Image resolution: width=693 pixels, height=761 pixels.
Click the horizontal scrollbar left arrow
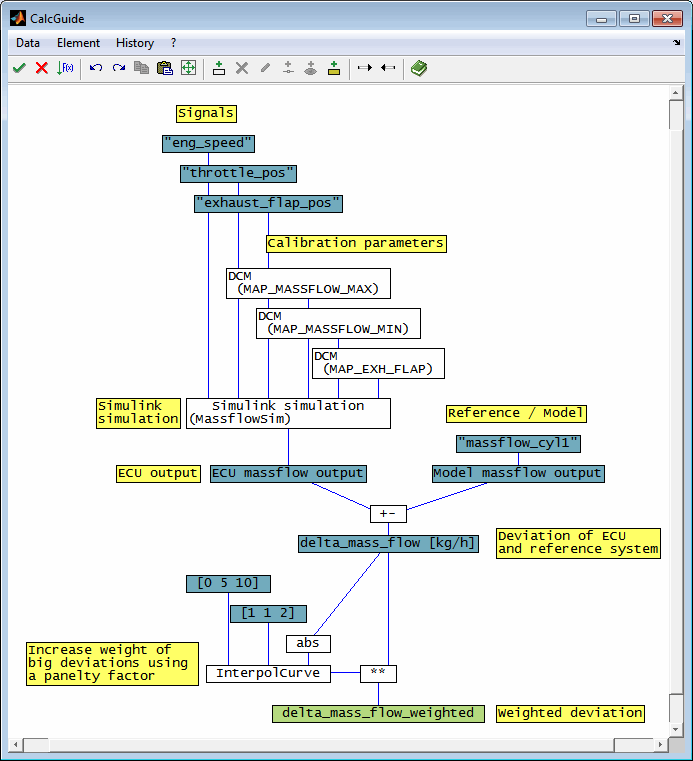tap(16, 744)
